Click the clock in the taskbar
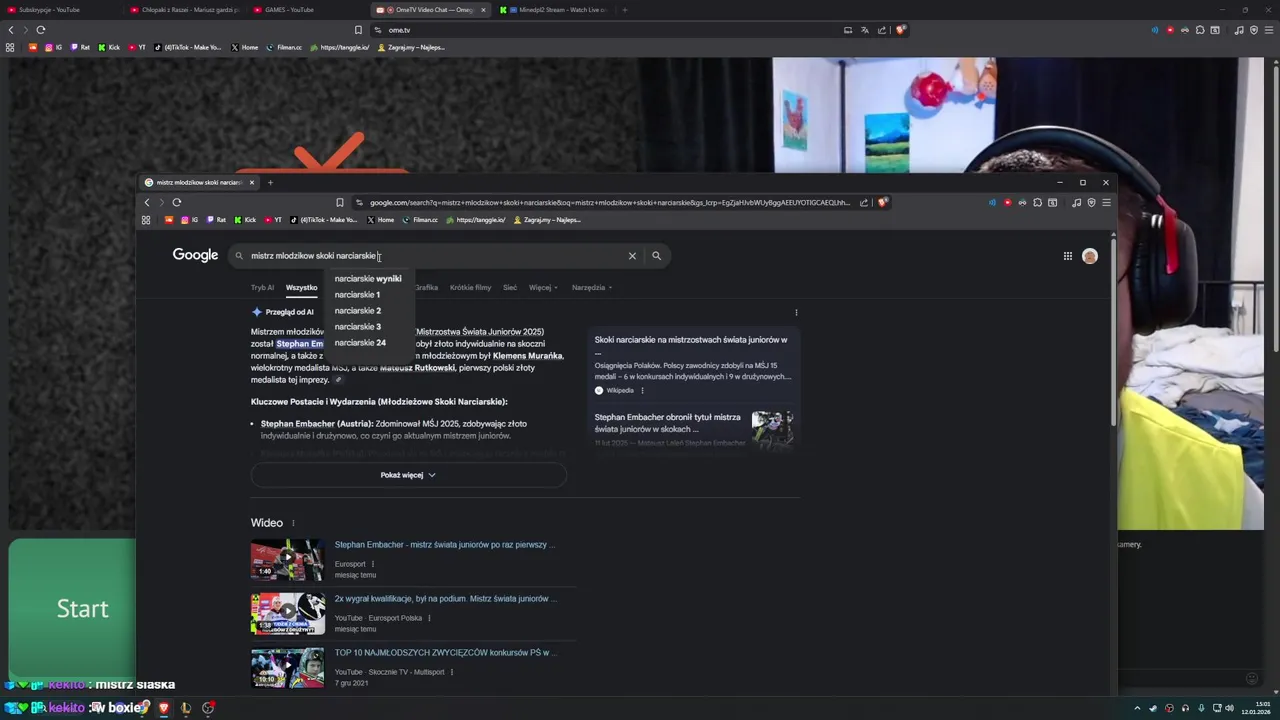Screen dimensions: 1280x720 point(1255,708)
